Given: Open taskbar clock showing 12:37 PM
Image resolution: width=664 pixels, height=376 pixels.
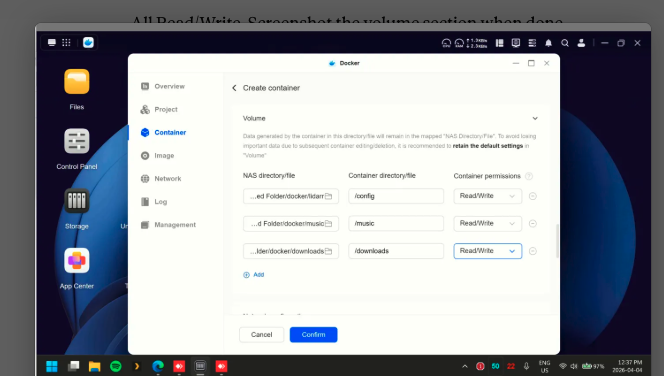Looking at the screenshot, I should tap(629, 366).
